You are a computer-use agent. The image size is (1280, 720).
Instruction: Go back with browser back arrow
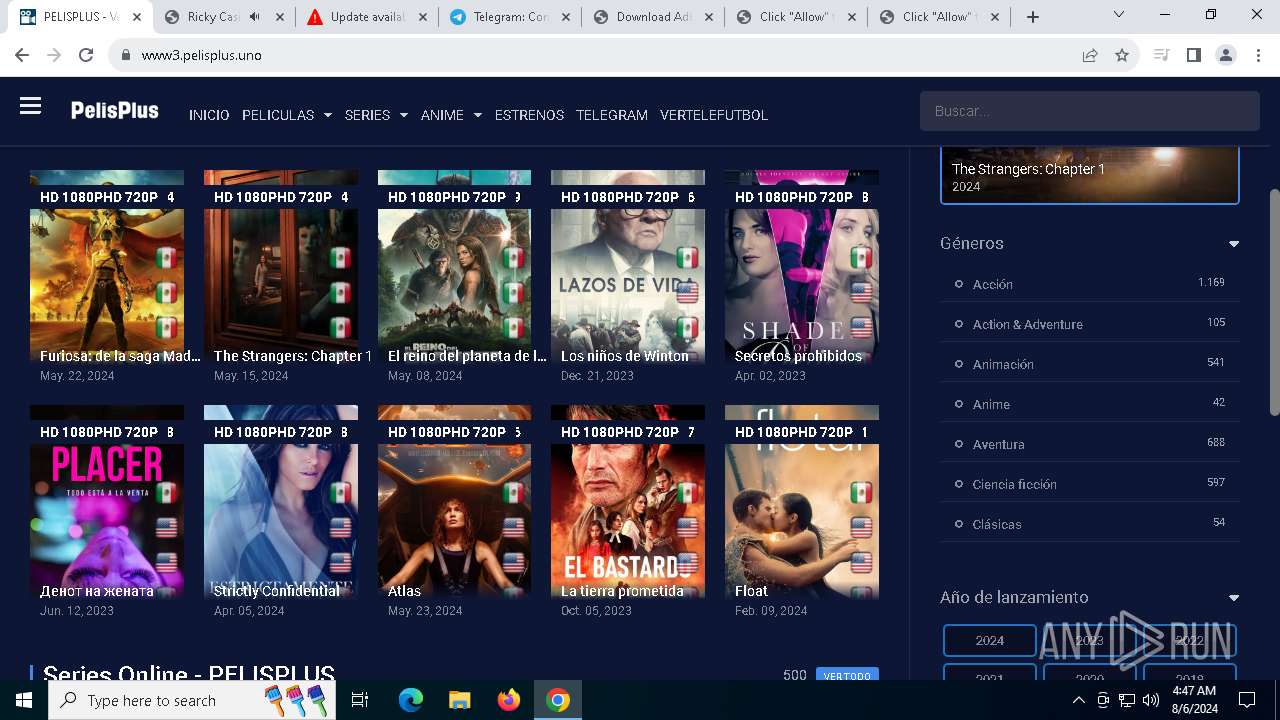pos(22,55)
